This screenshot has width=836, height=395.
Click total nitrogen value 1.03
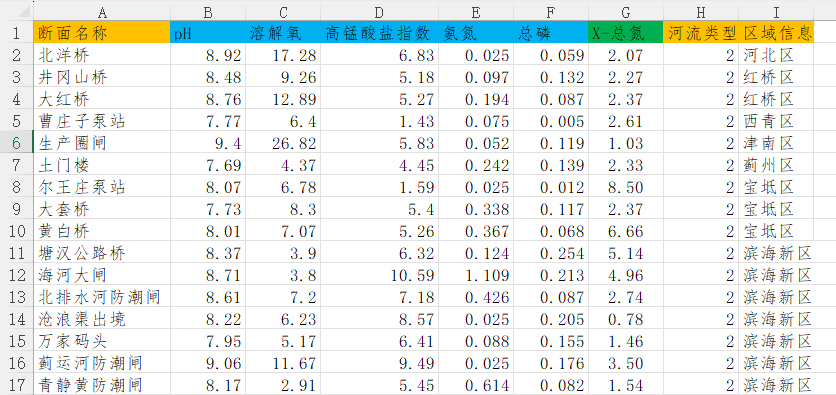point(626,143)
